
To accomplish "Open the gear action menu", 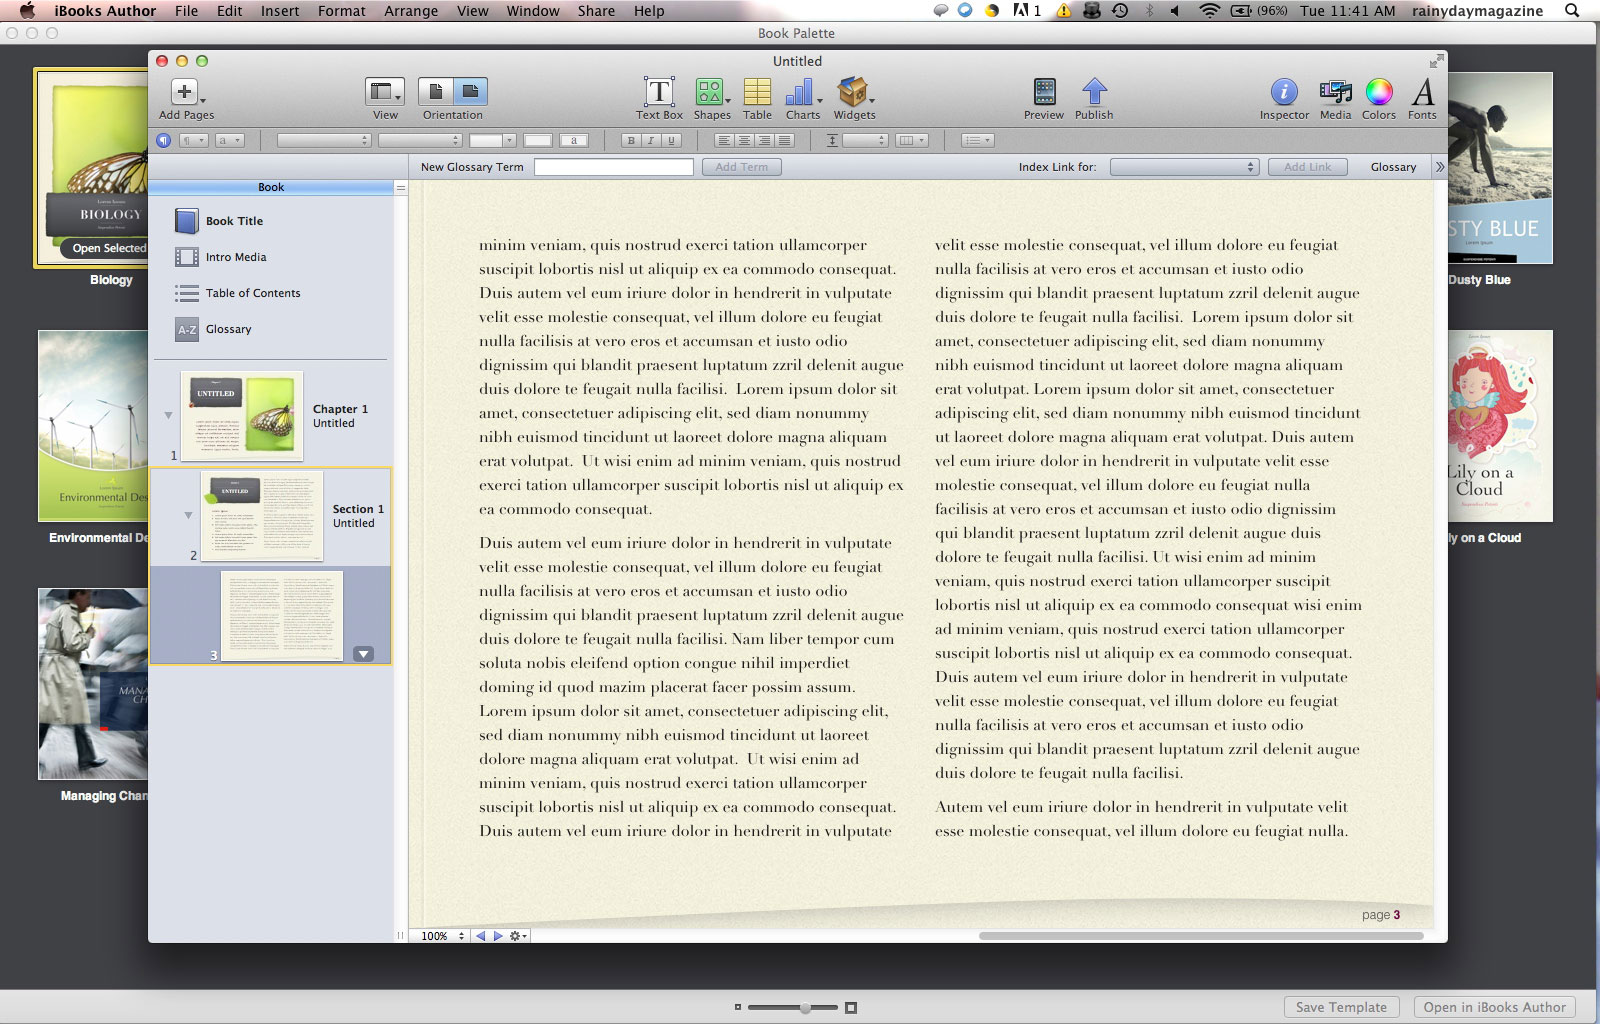I will 518,936.
